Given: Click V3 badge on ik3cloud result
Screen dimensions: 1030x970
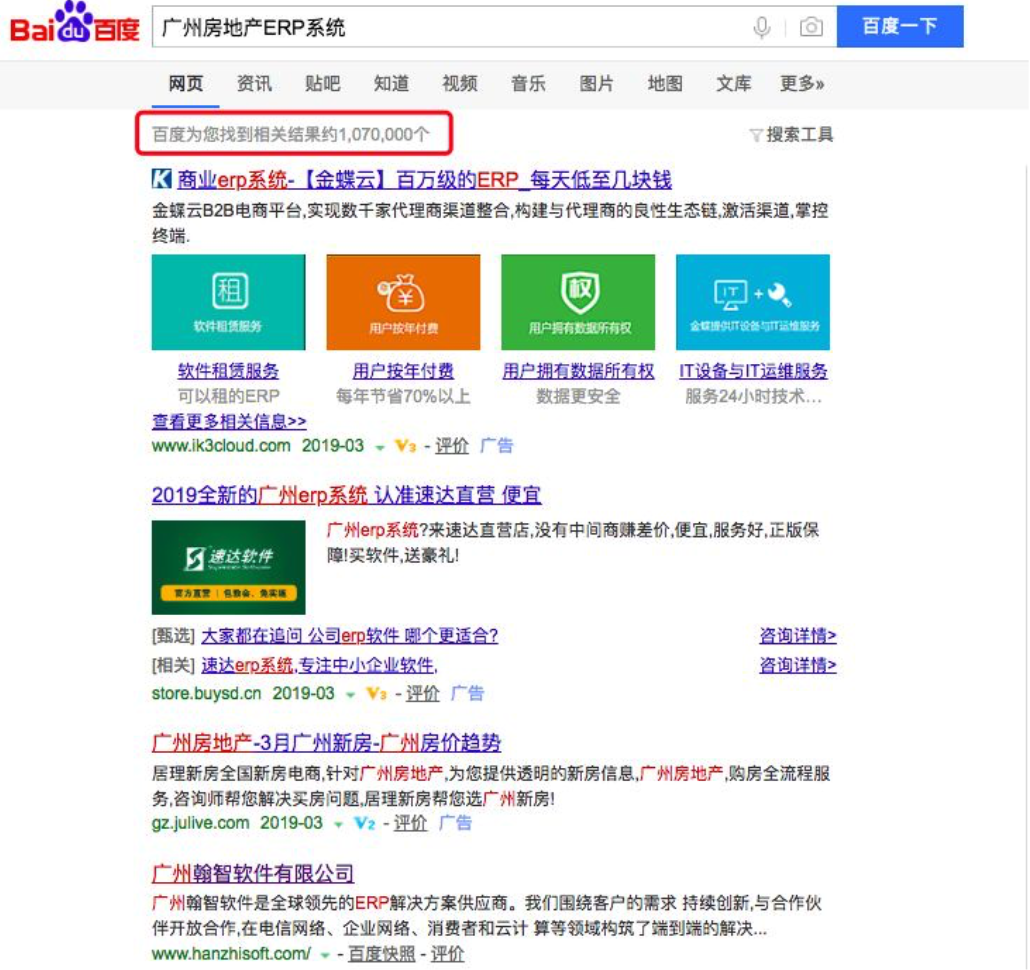Looking at the screenshot, I should (405, 447).
